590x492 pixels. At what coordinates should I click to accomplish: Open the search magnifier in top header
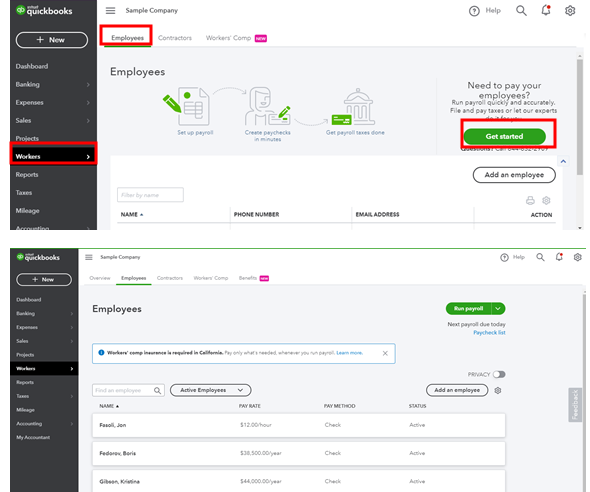click(521, 11)
